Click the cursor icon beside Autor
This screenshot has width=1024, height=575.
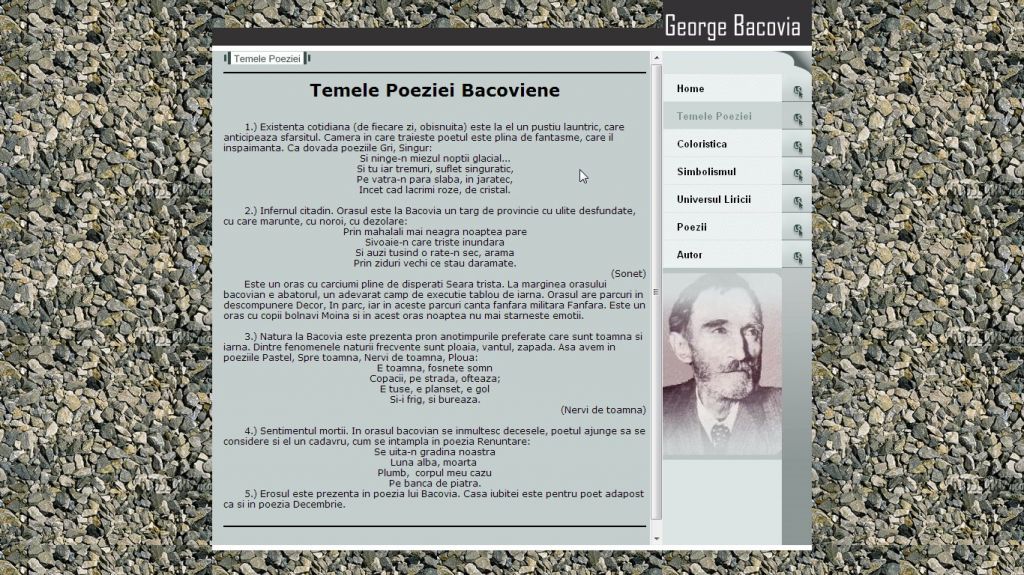click(798, 258)
